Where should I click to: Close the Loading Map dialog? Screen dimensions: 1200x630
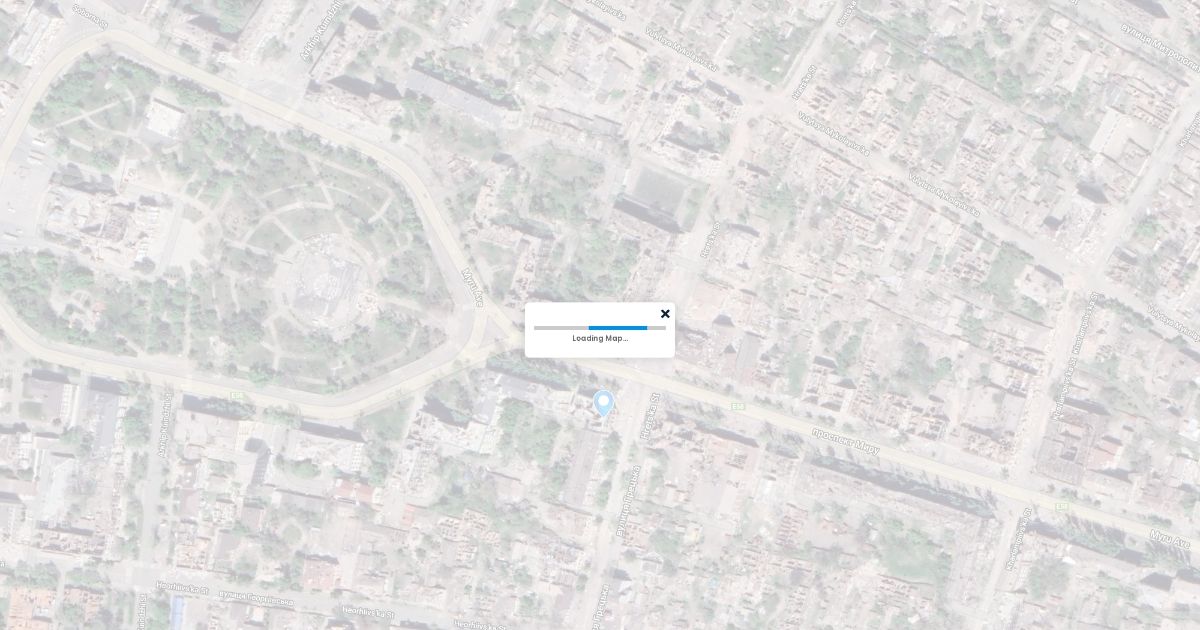(x=665, y=314)
